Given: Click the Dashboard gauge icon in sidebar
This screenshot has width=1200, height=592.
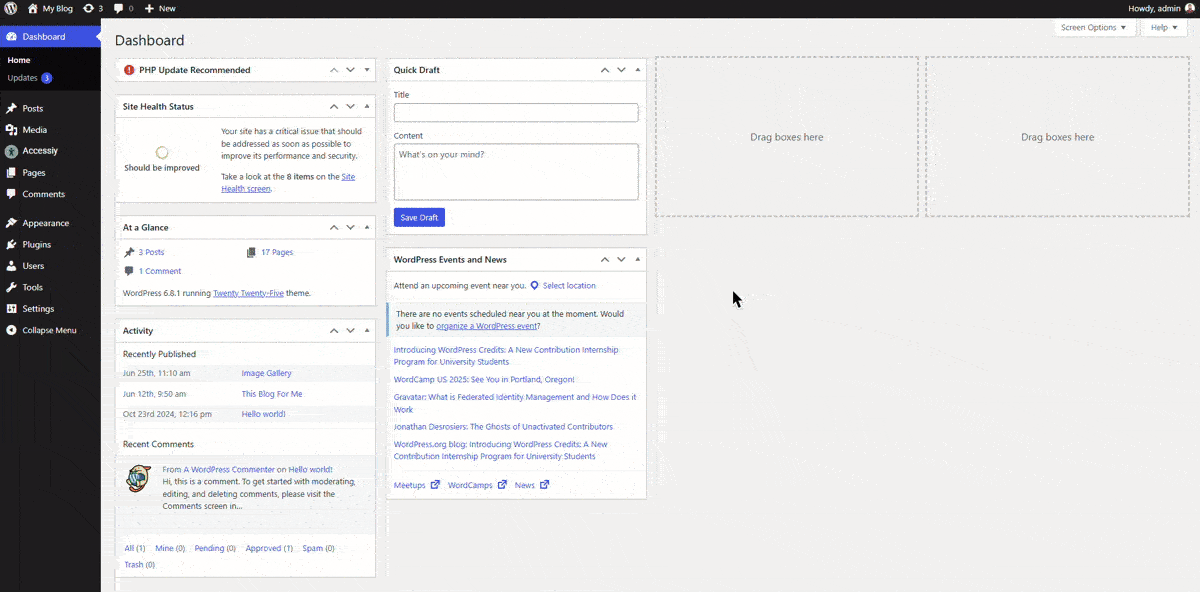Looking at the screenshot, I should click(x=11, y=37).
